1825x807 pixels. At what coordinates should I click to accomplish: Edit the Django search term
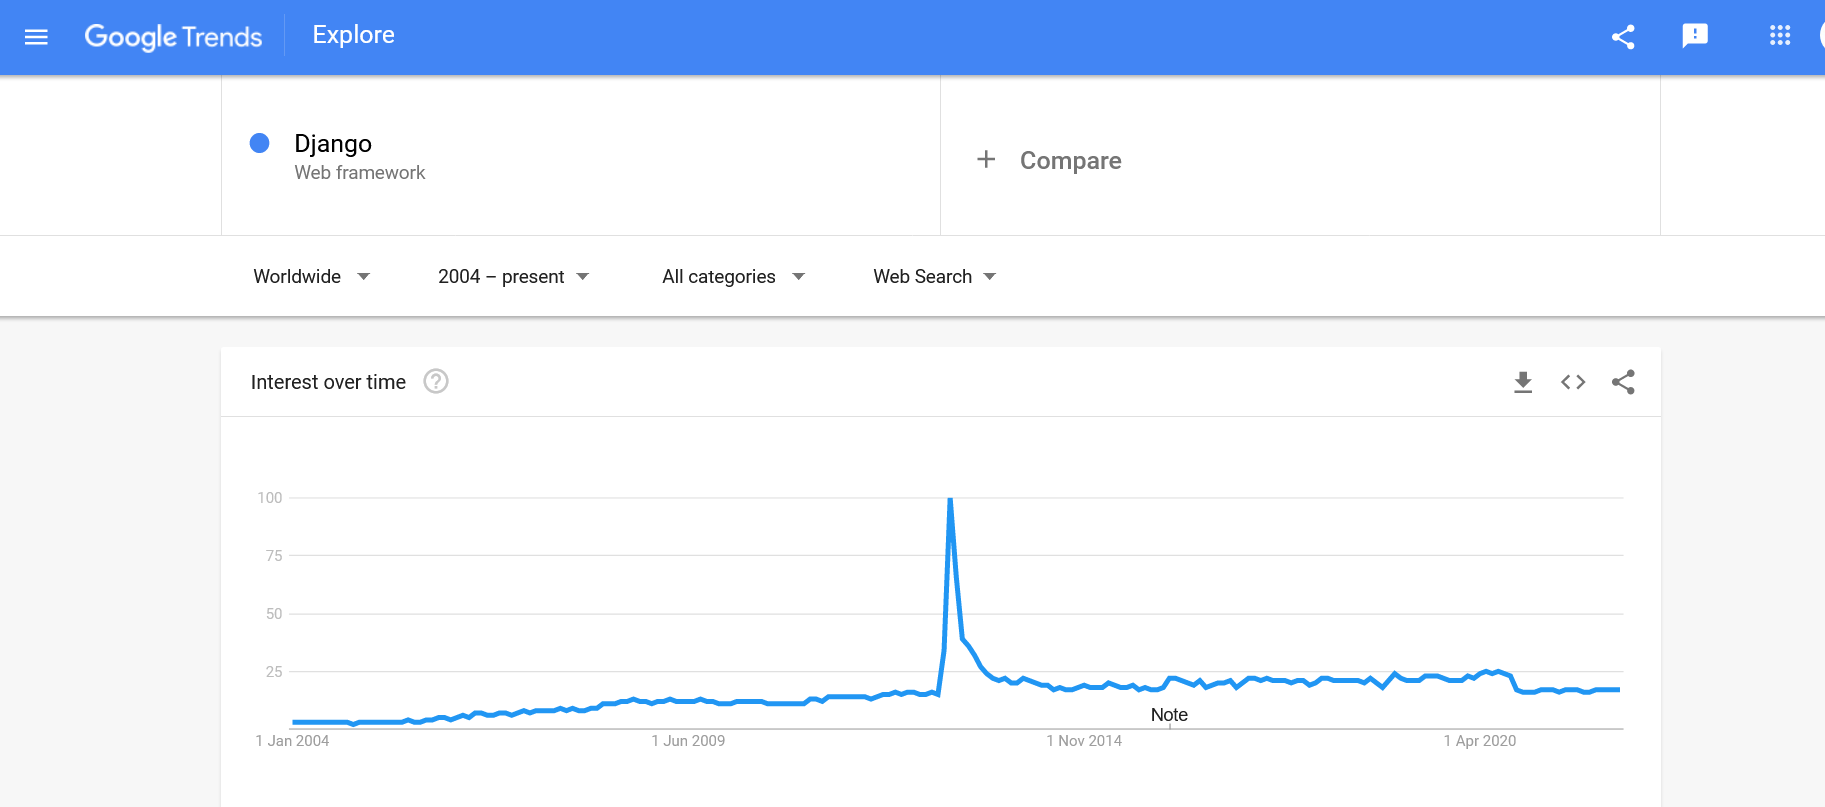click(333, 144)
